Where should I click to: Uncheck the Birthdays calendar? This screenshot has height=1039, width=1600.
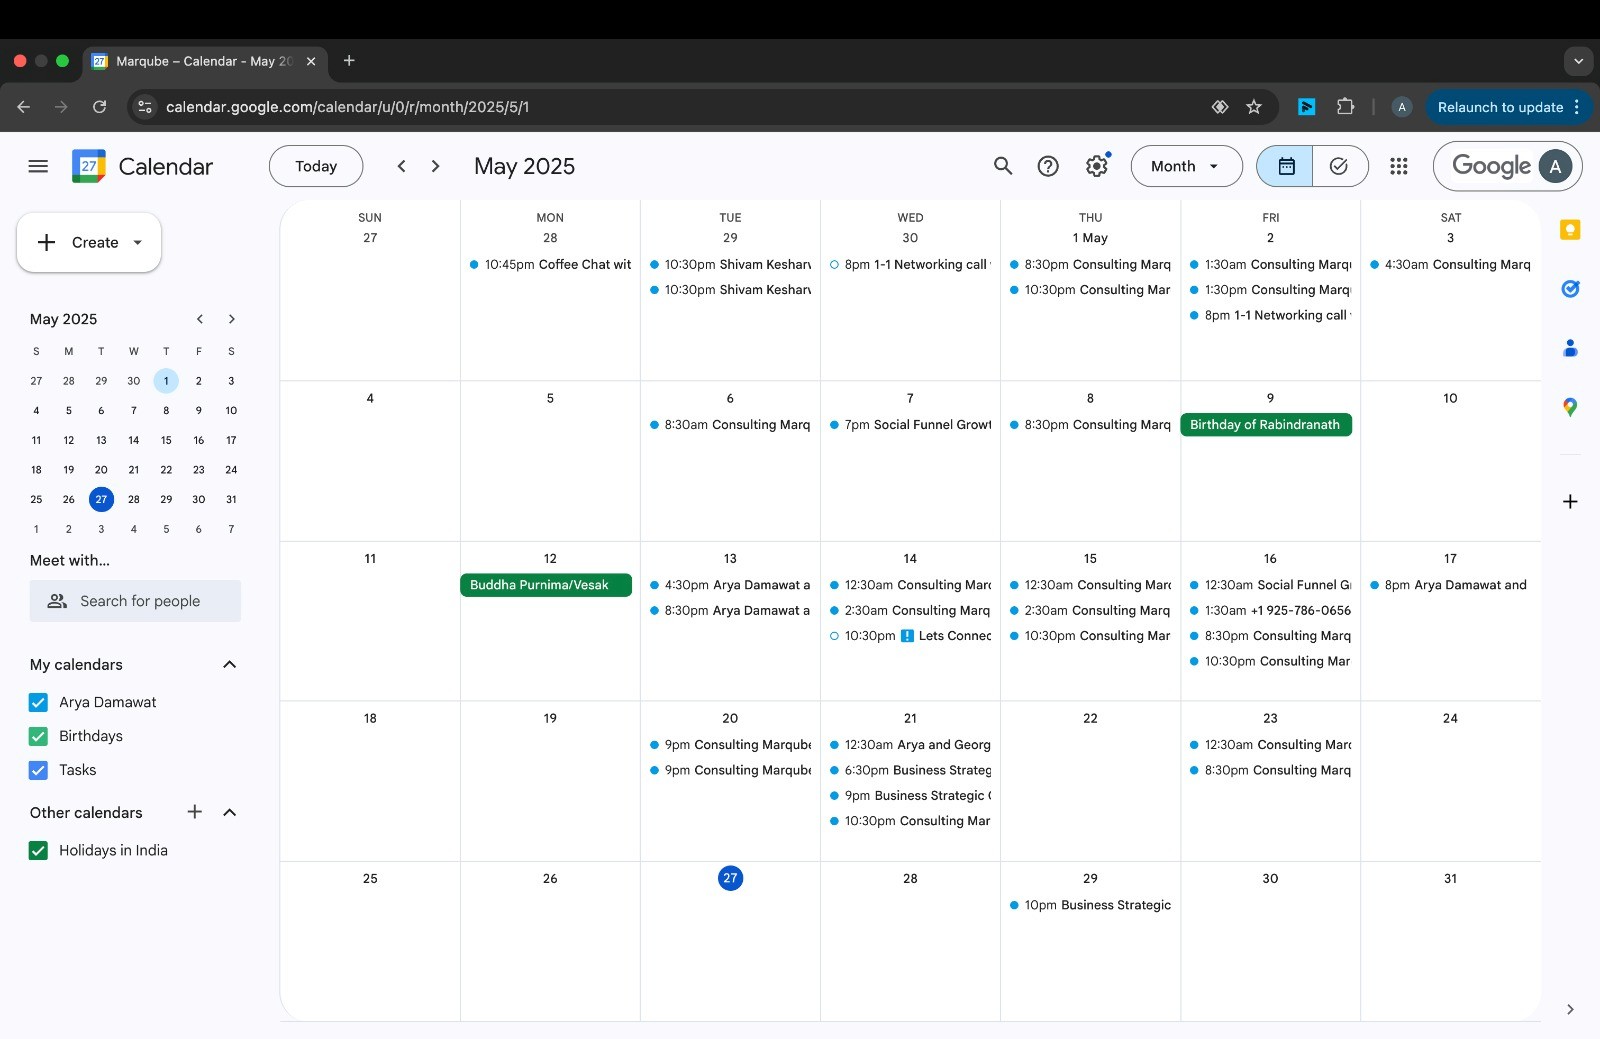[x=38, y=736]
